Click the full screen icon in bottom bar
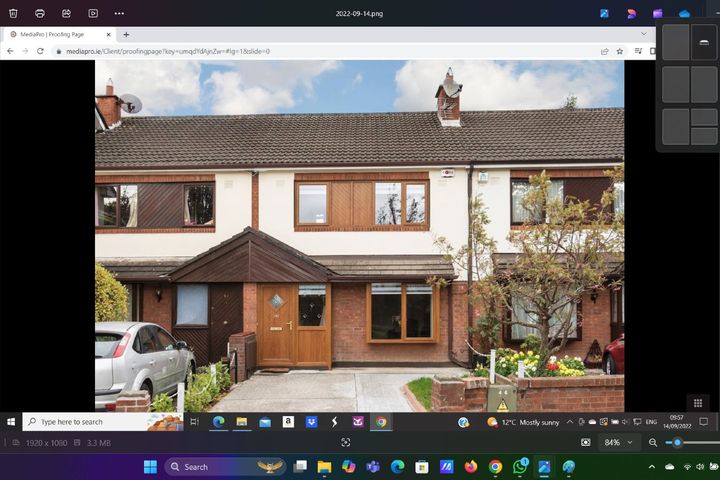The image size is (720, 480). click(346, 442)
